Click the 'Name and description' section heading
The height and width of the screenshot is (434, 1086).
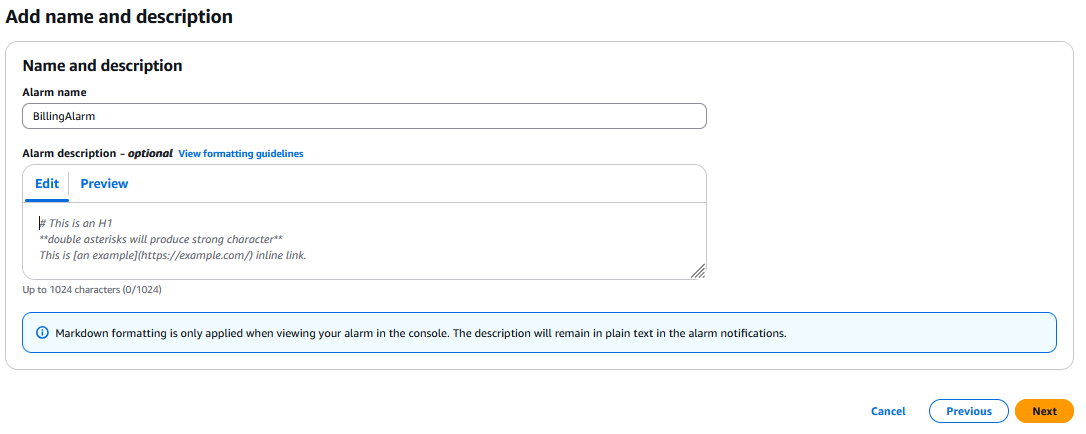(x=102, y=66)
